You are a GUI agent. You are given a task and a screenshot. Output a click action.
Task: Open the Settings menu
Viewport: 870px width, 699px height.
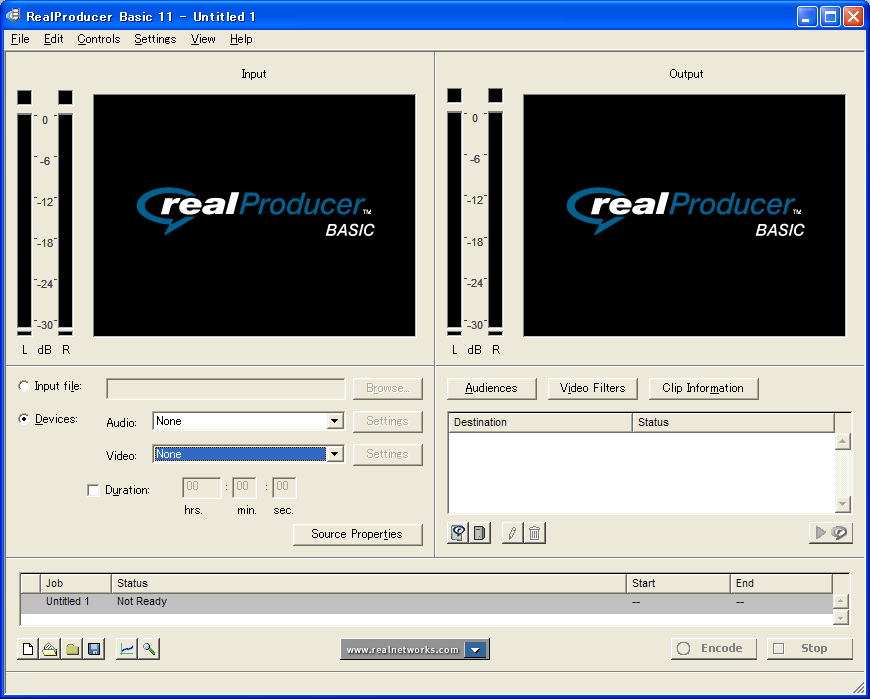pyautogui.click(x=155, y=39)
